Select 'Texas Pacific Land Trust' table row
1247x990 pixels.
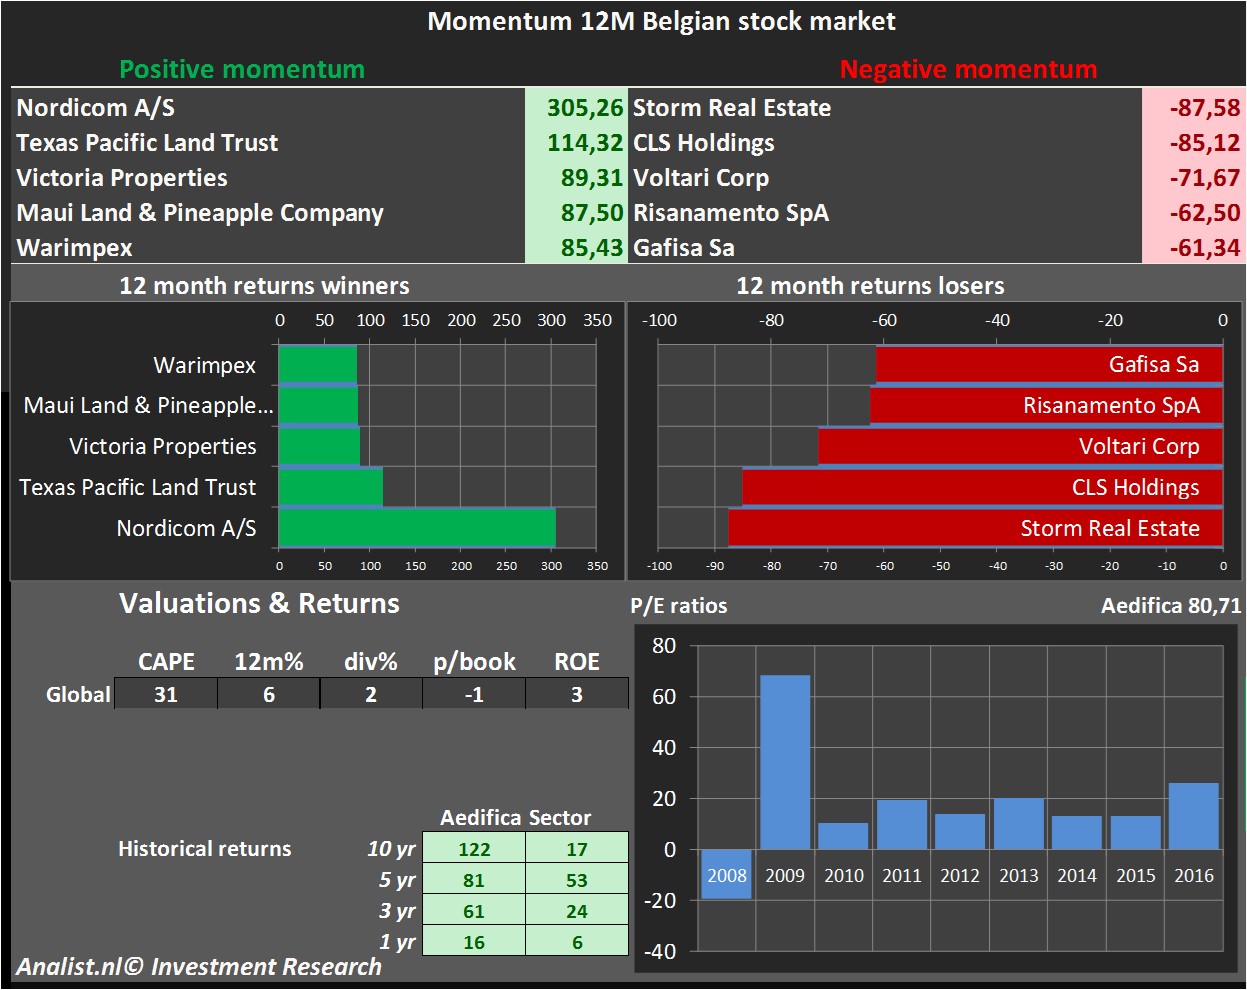click(x=147, y=143)
